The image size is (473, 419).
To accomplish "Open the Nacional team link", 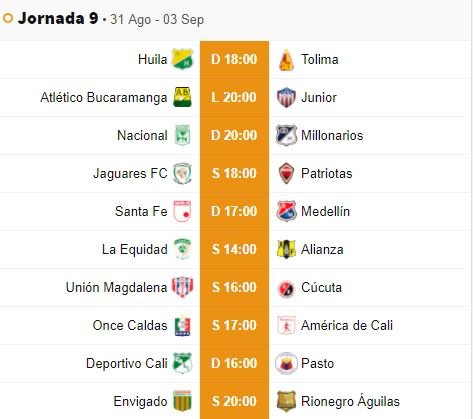I will tap(142, 135).
